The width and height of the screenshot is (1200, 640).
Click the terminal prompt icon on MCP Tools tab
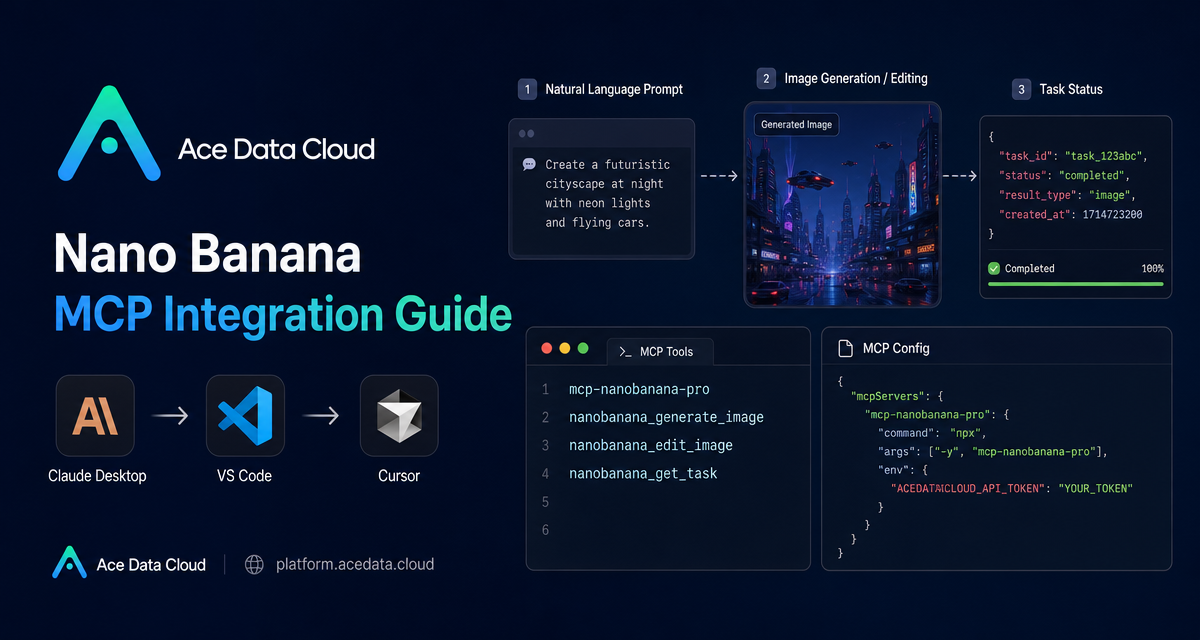pos(626,351)
